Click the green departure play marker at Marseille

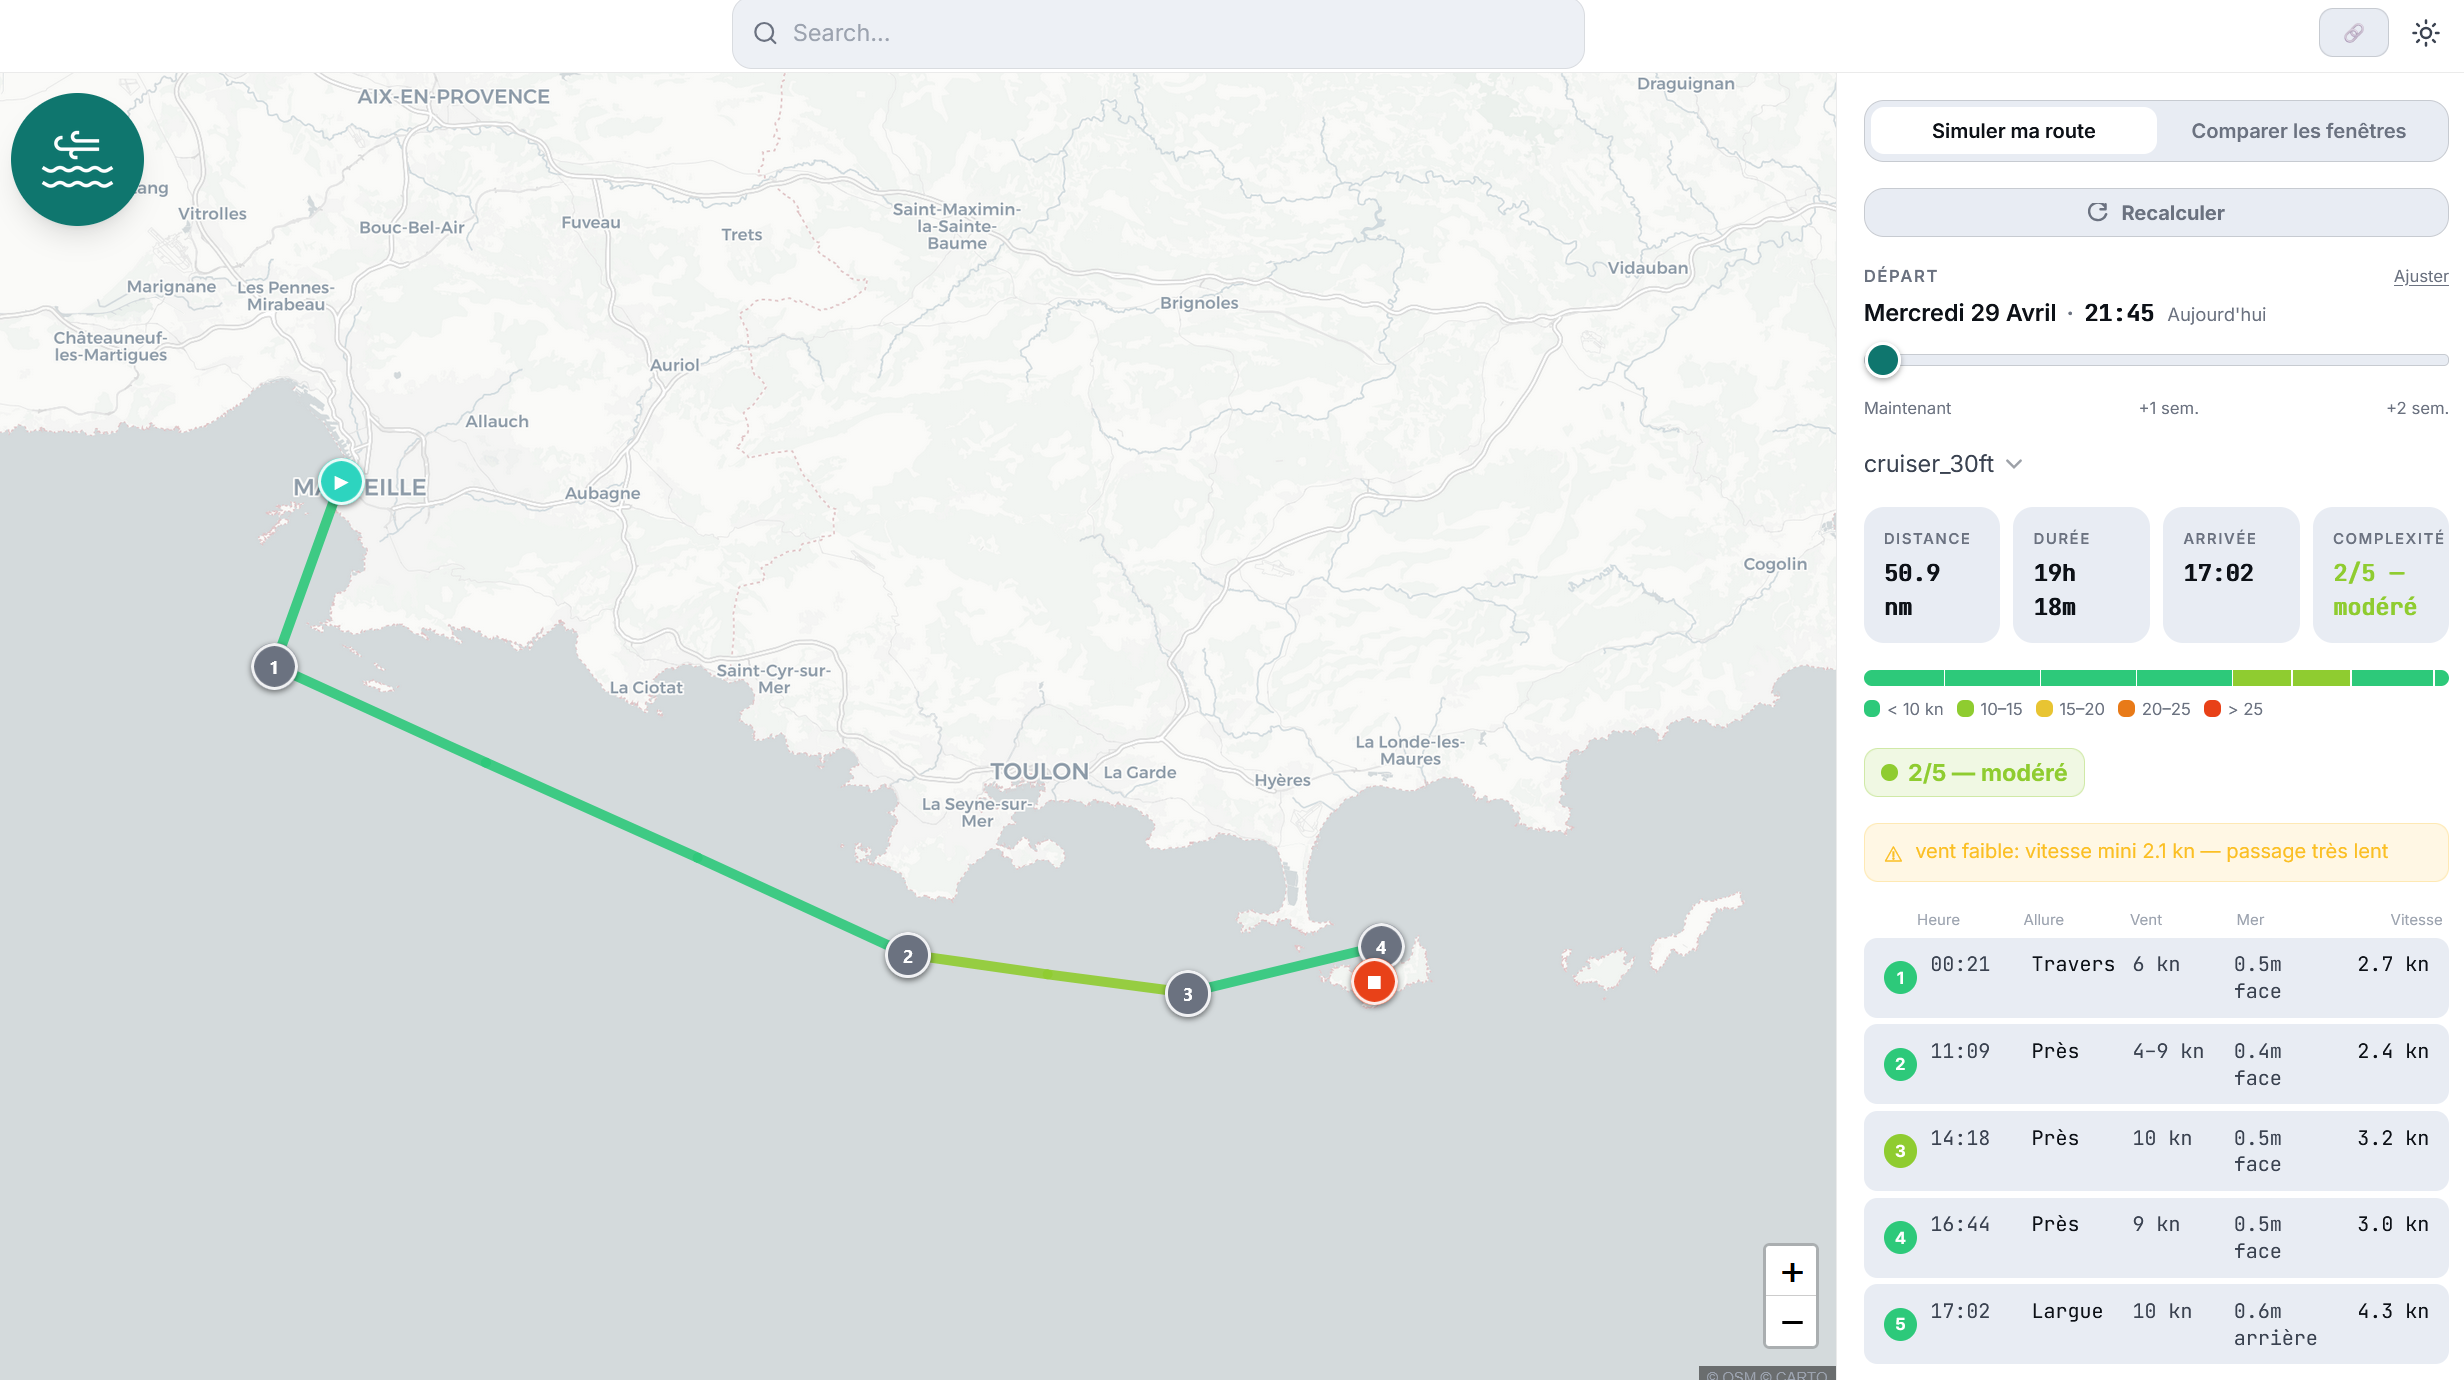point(341,482)
